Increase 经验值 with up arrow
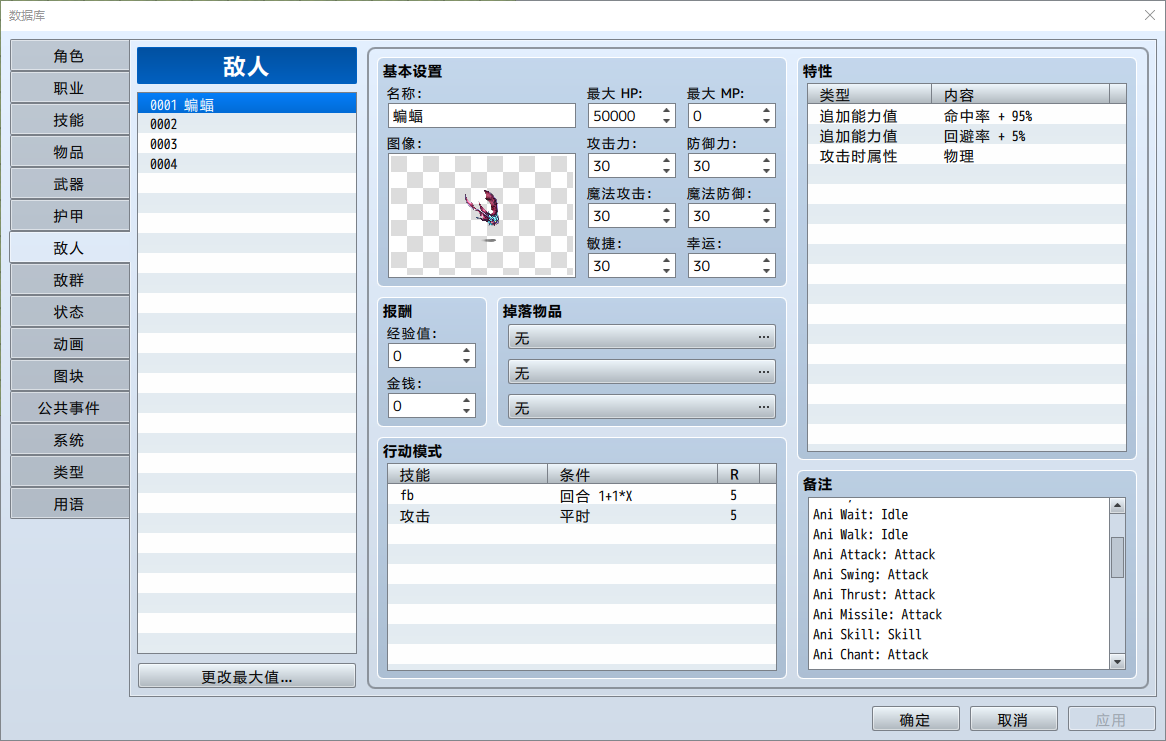The height and width of the screenshot is (741, 1166). pos(466,350)
